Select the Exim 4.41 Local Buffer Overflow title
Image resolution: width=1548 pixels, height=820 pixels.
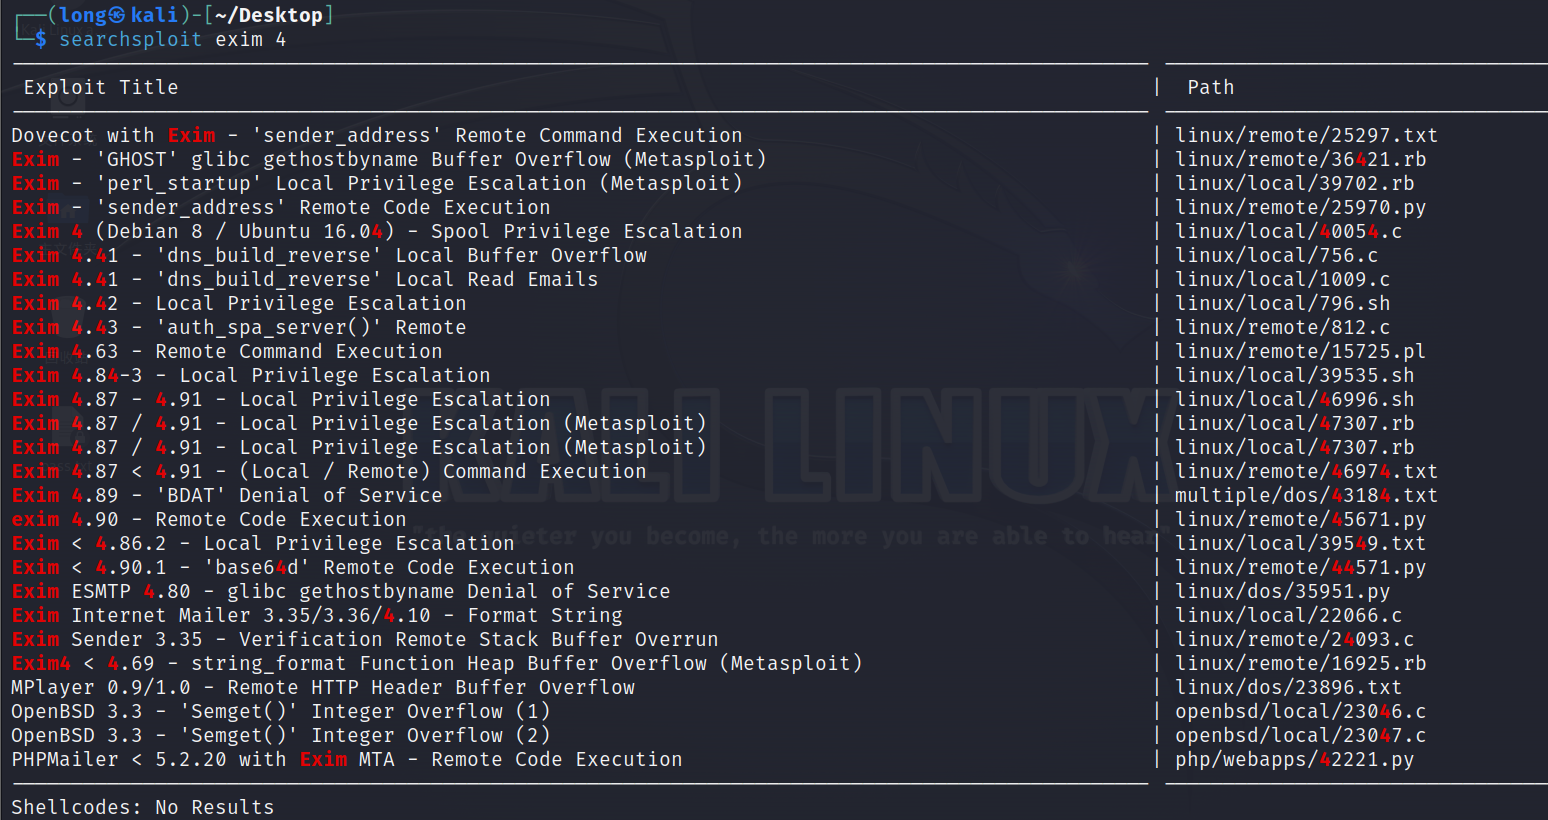click(x=329, y=255)
